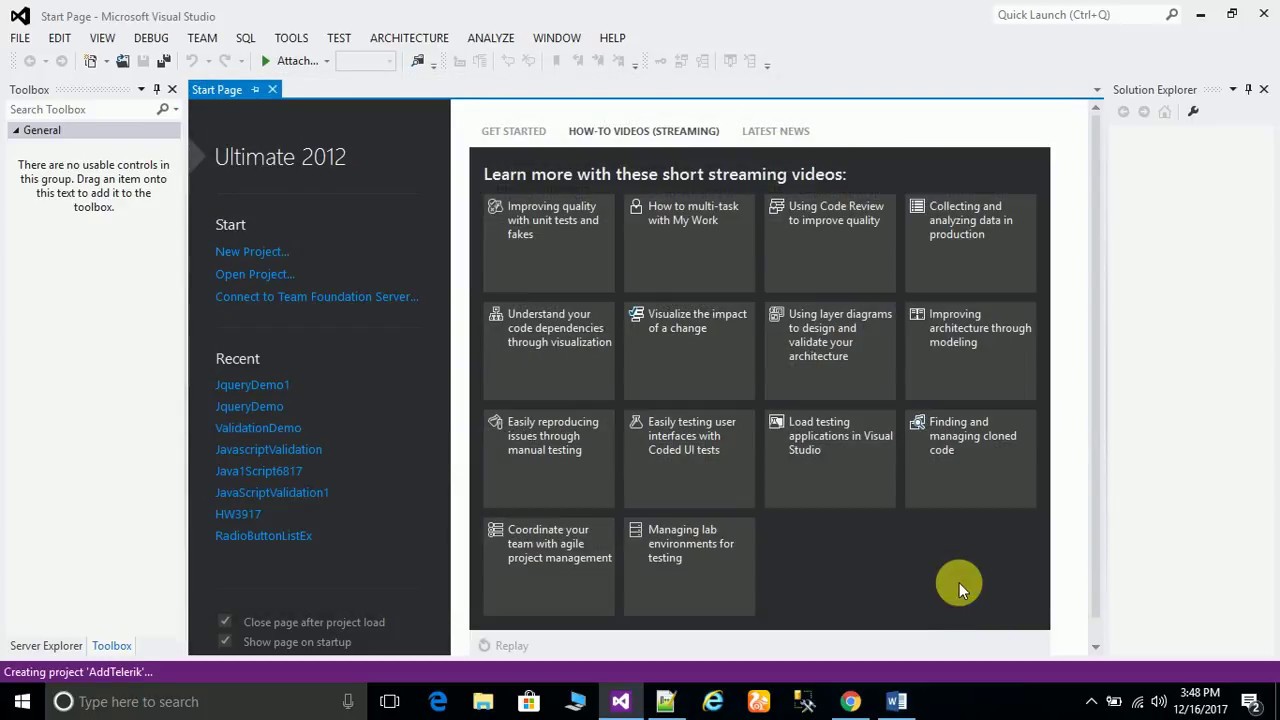The height and width of the screenshot is (720, 1280).
Task: Open the Toolbox window position dropdown
Action: click(141, 89)
